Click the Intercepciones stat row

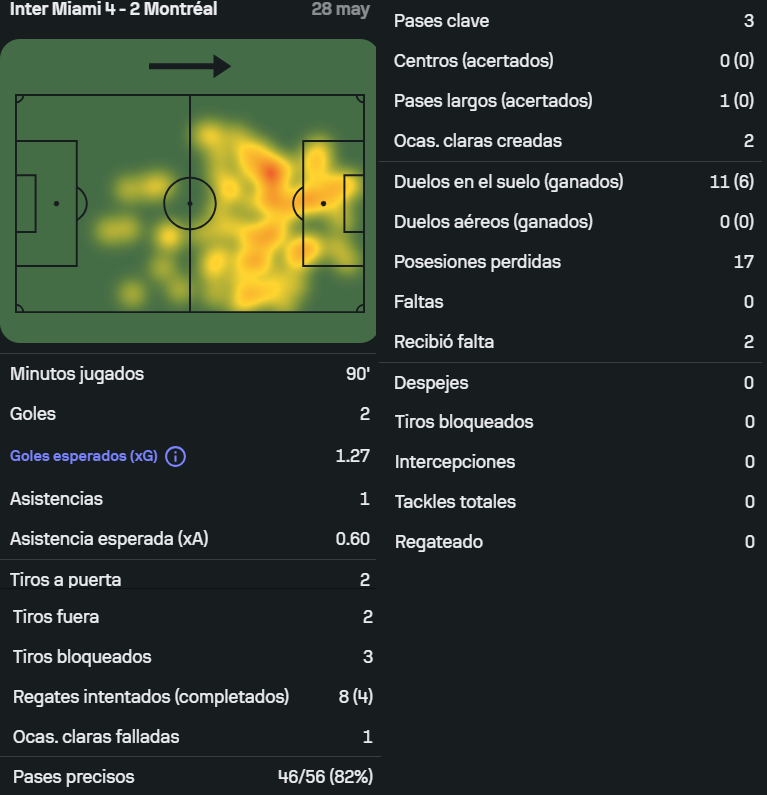[573, 462]
